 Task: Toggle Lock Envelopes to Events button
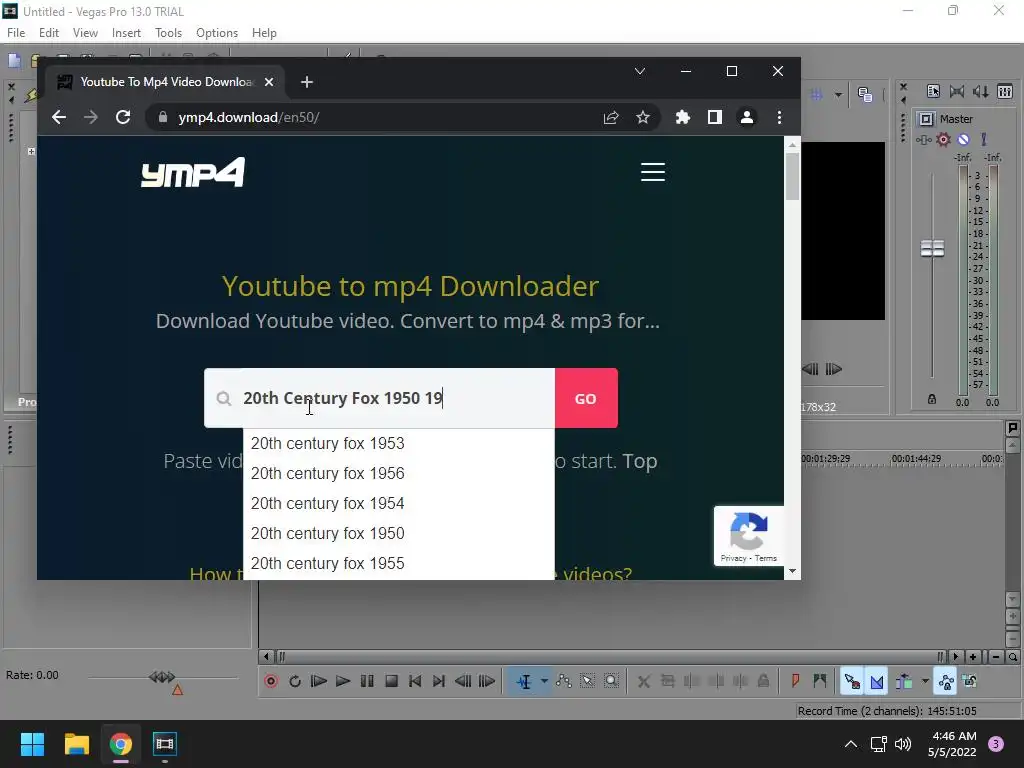[946, 681]
